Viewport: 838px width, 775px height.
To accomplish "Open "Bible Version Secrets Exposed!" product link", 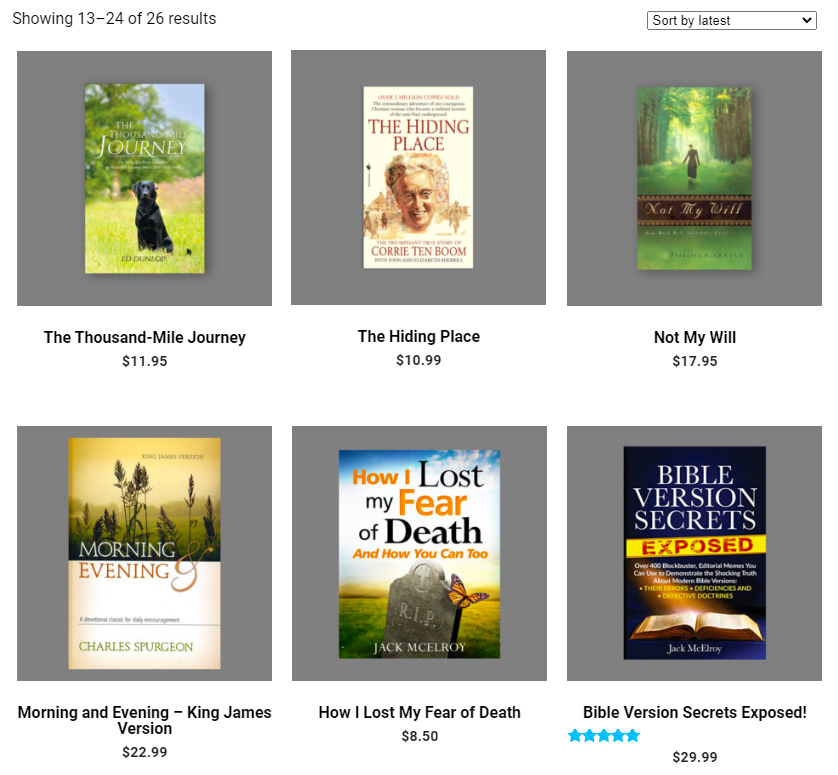I will click(x=694, y=712).
